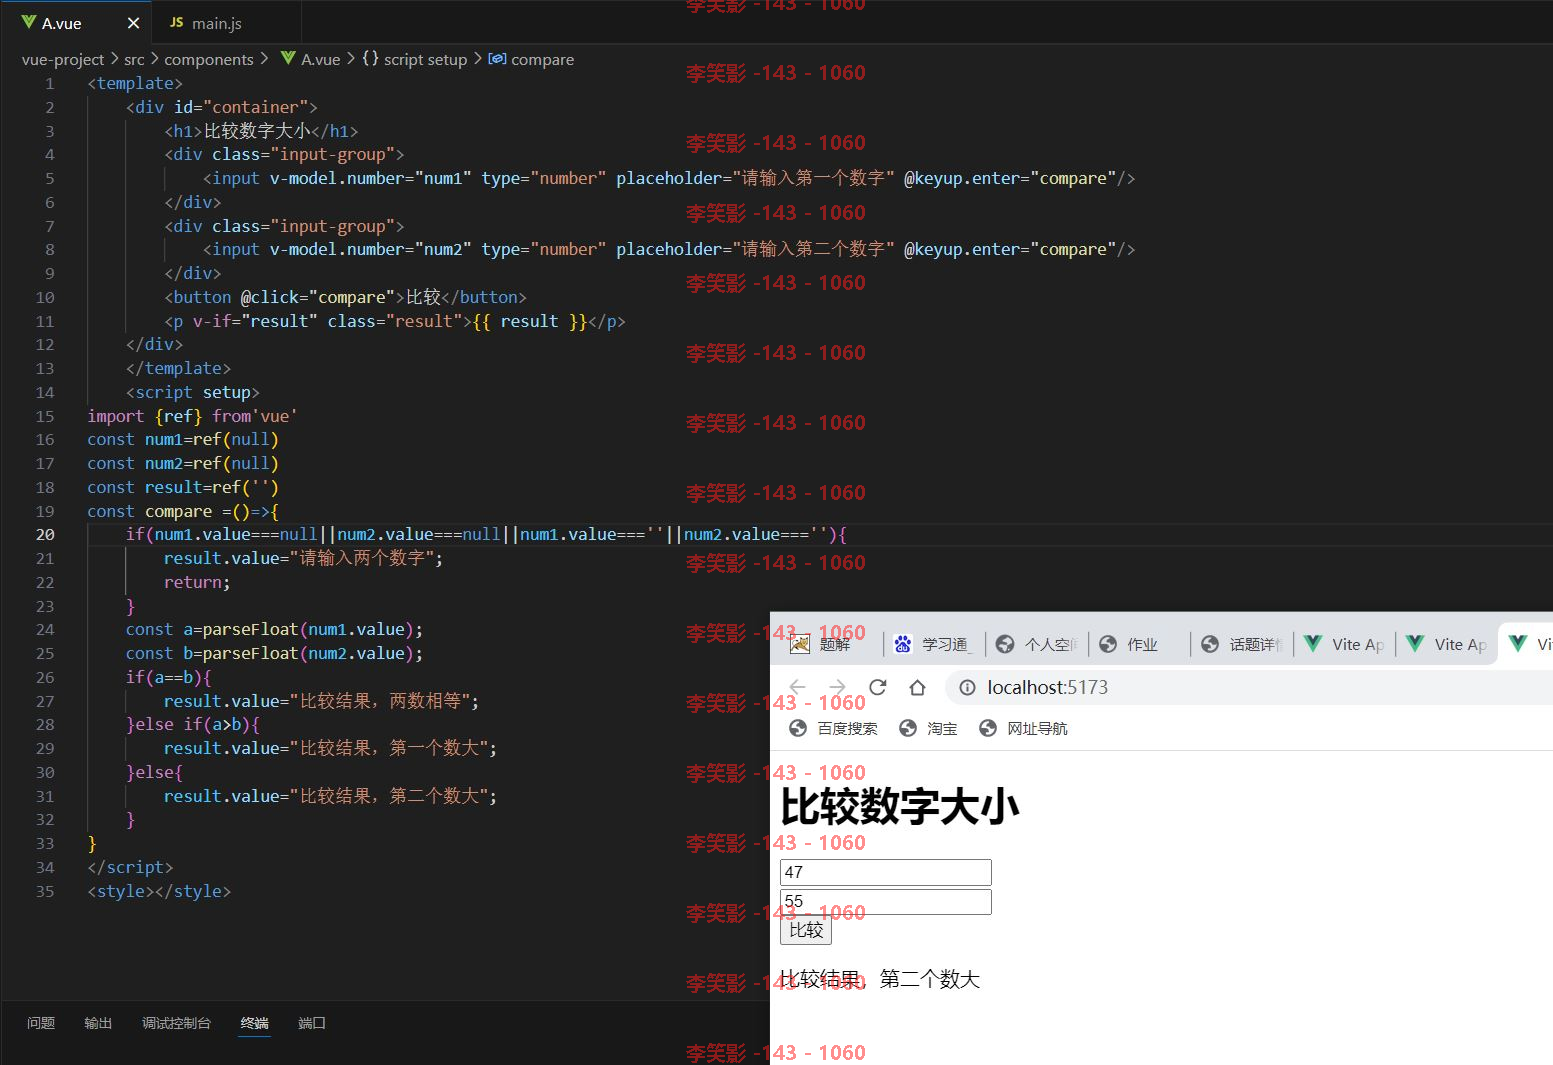1553x1065 pixels.
Task: Click line number 20 in the gutter
Action: point(45,534)
